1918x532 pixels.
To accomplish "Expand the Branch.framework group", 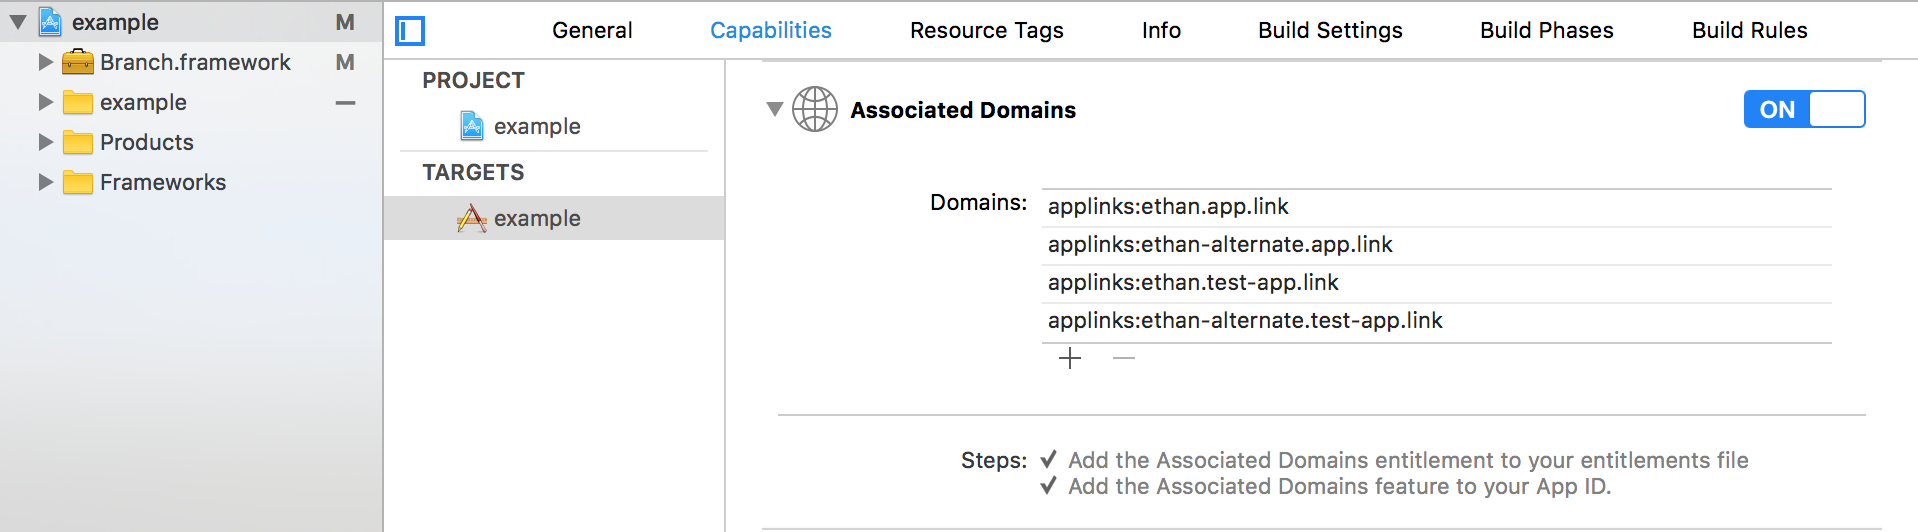I will [45, 62].
